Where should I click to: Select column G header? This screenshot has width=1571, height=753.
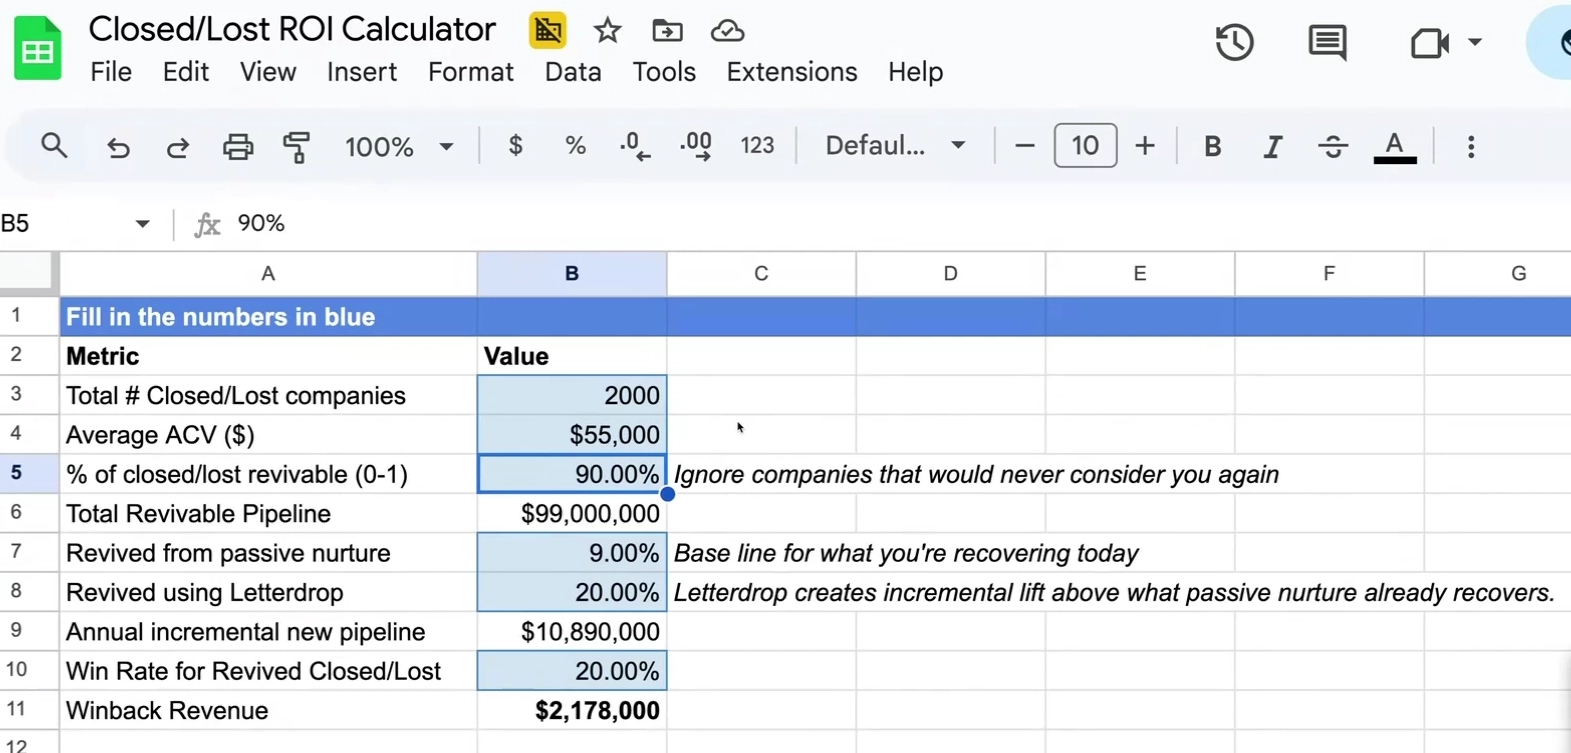coord(1498,273)
